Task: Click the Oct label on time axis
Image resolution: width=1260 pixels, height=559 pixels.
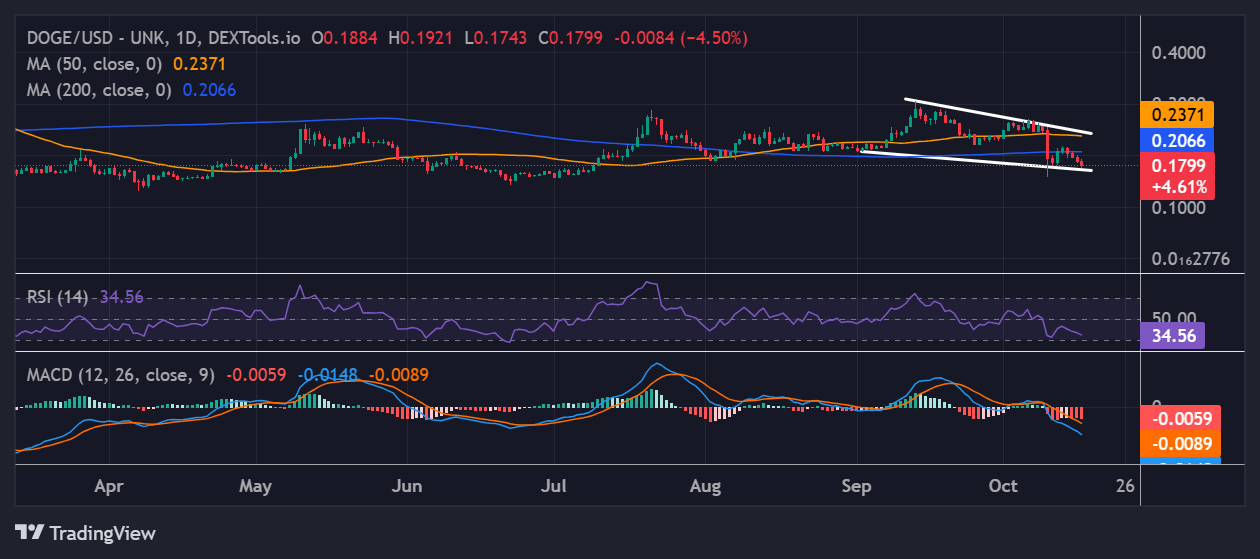Action: pyautogui.click(x=1003, y=486)
